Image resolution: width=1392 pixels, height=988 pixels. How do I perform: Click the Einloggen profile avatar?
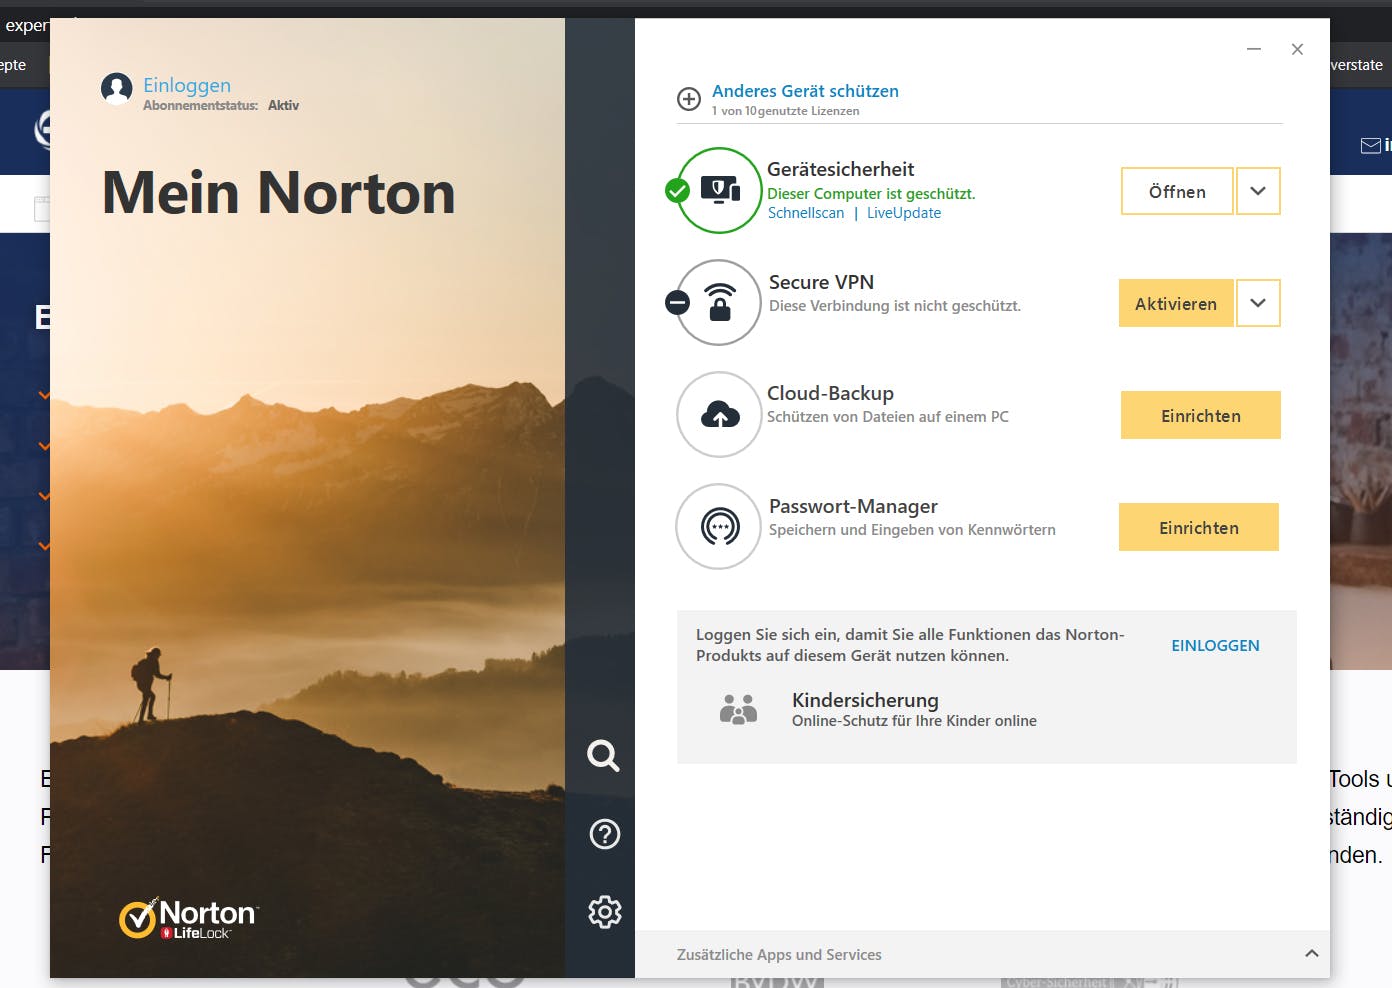[x=115, y=90]
